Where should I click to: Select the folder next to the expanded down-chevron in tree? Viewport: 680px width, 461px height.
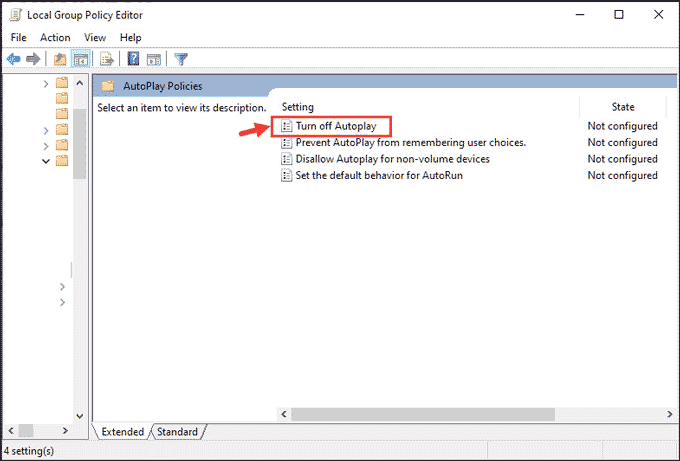click(x=62, y=161)
